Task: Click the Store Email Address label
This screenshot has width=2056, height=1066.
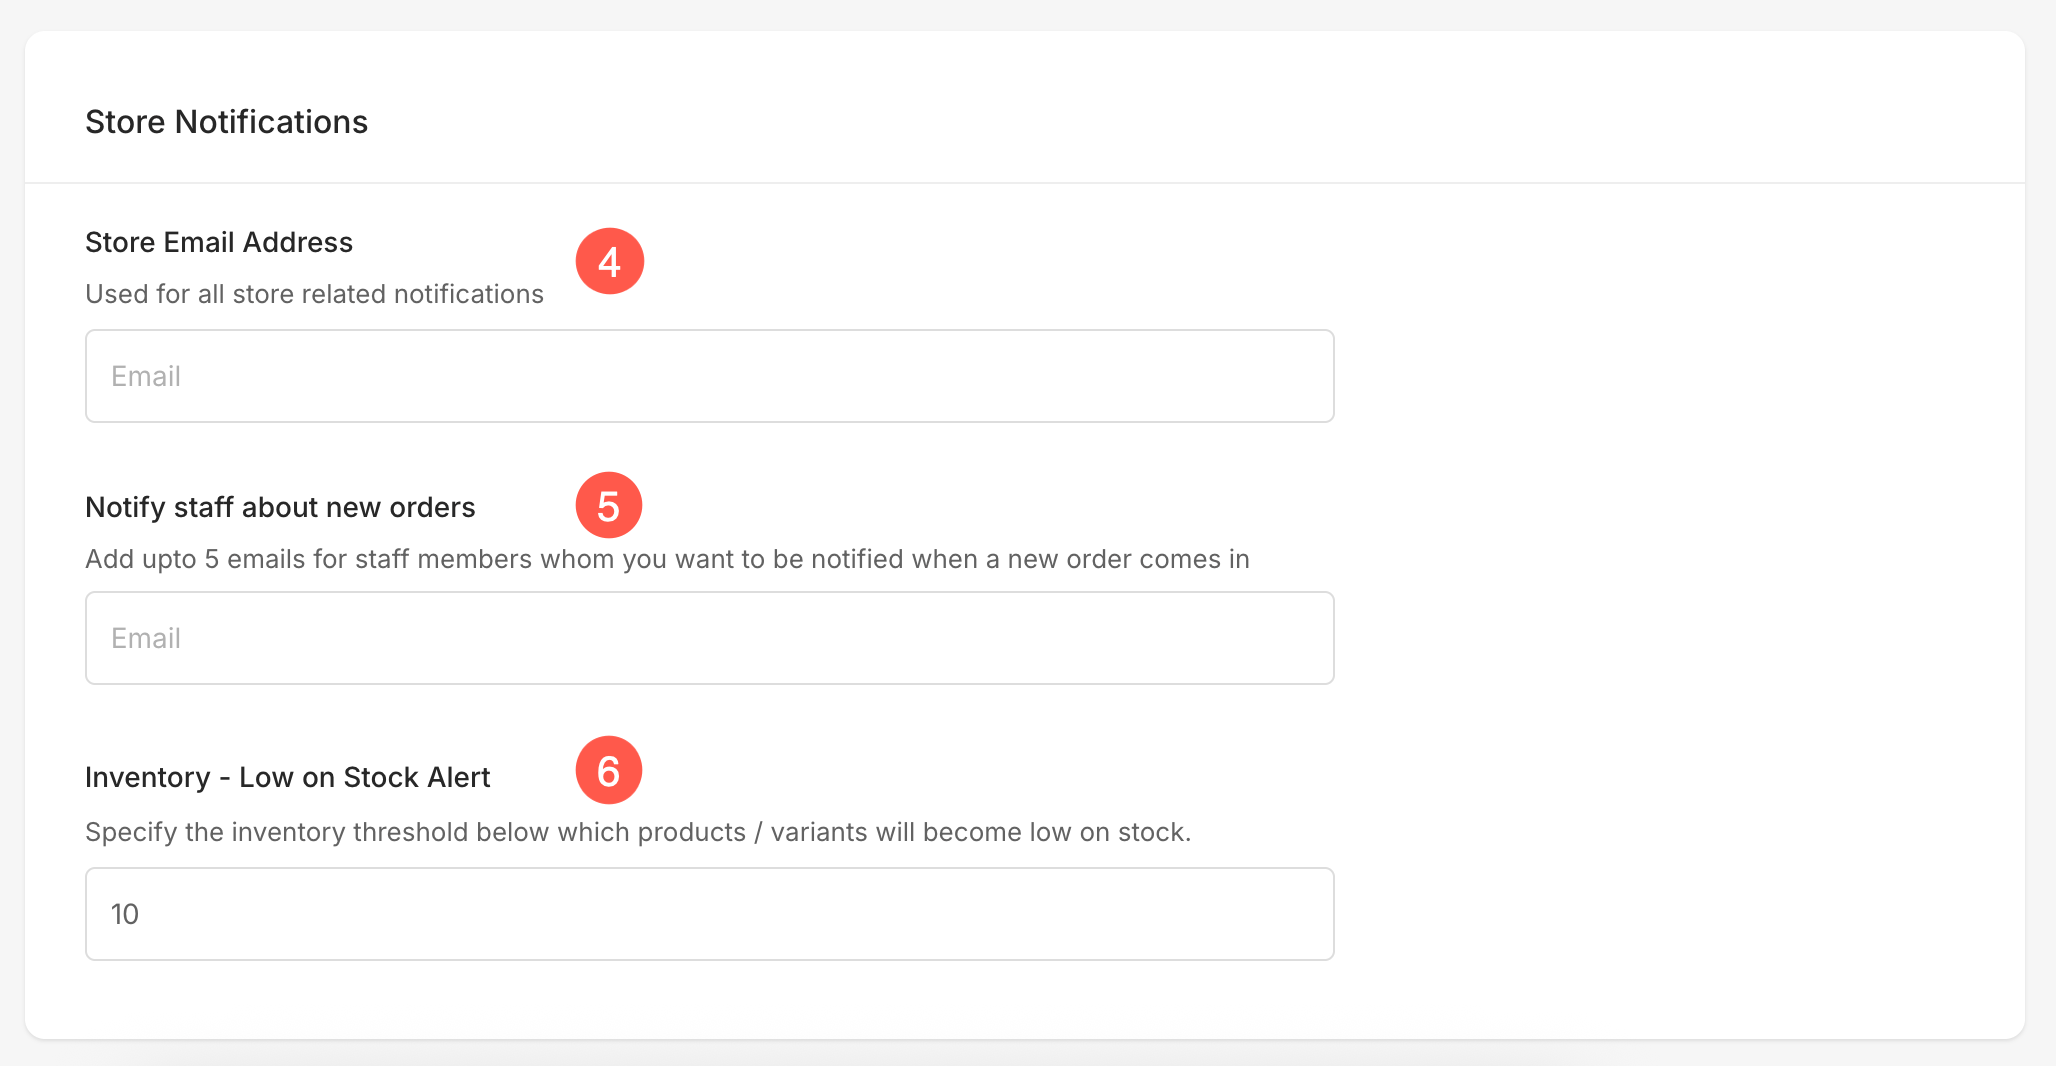Action: [x=219, y=242]
